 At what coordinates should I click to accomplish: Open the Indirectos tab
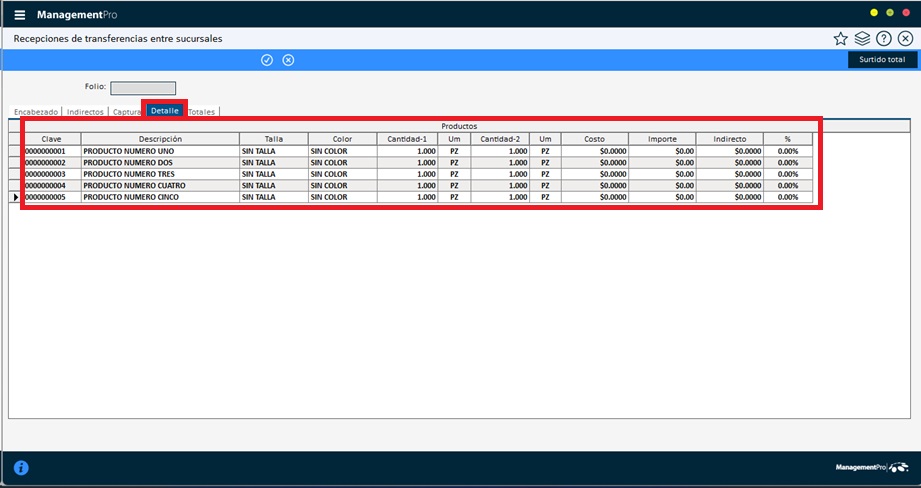coord(85,112)
